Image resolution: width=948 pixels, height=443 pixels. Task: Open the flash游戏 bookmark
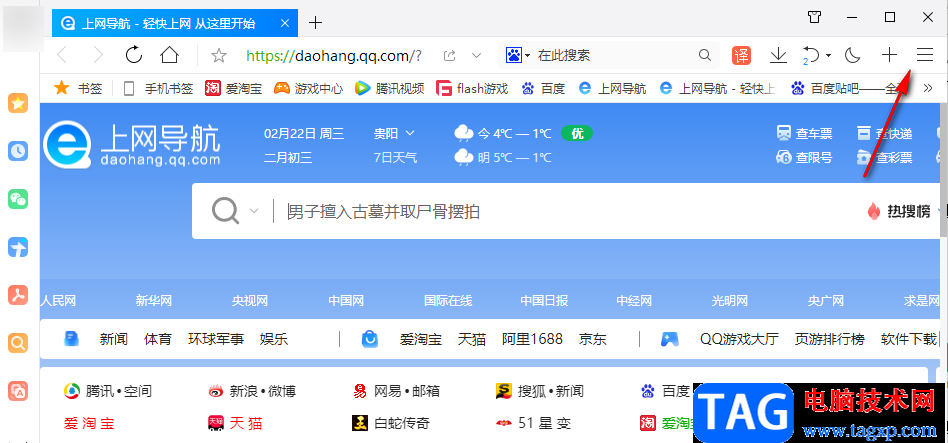click(x=472, y=89)
